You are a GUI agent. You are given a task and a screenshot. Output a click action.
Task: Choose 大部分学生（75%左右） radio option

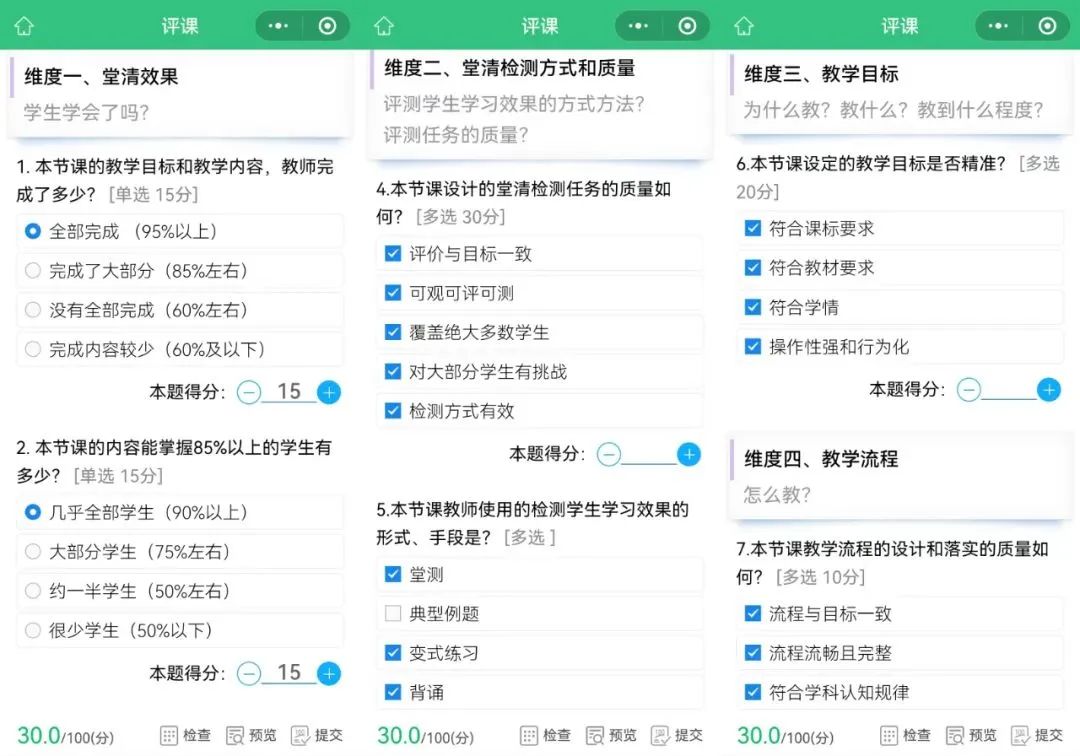tap(180, 552)
